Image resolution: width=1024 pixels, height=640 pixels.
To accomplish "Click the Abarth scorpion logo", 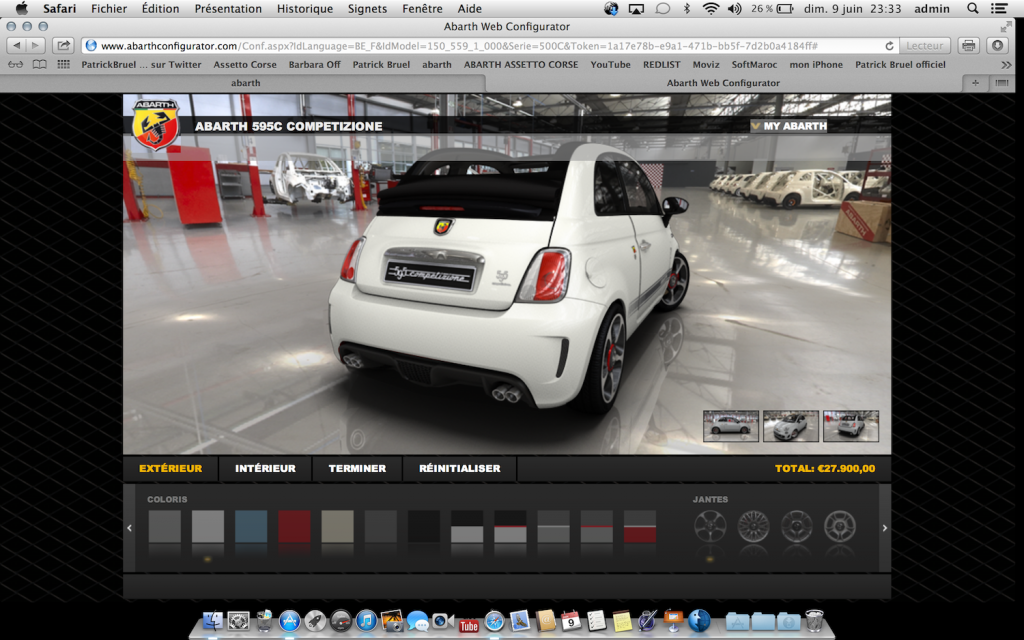I will coord(155,124).
